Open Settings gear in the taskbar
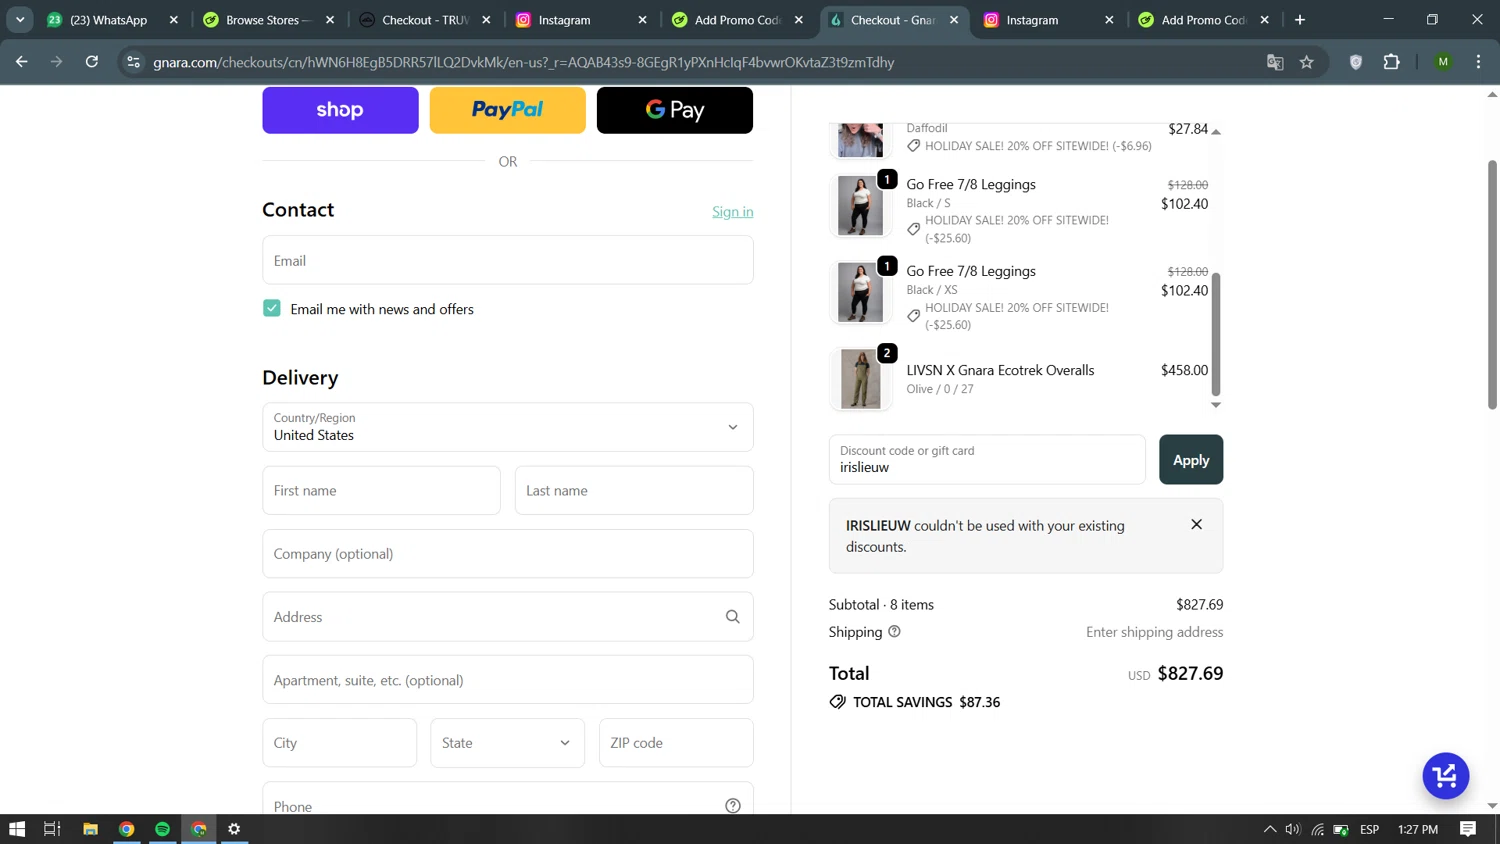Image resolution: width=1500 pixels, height=844 pixels. (x=234, y=829)
